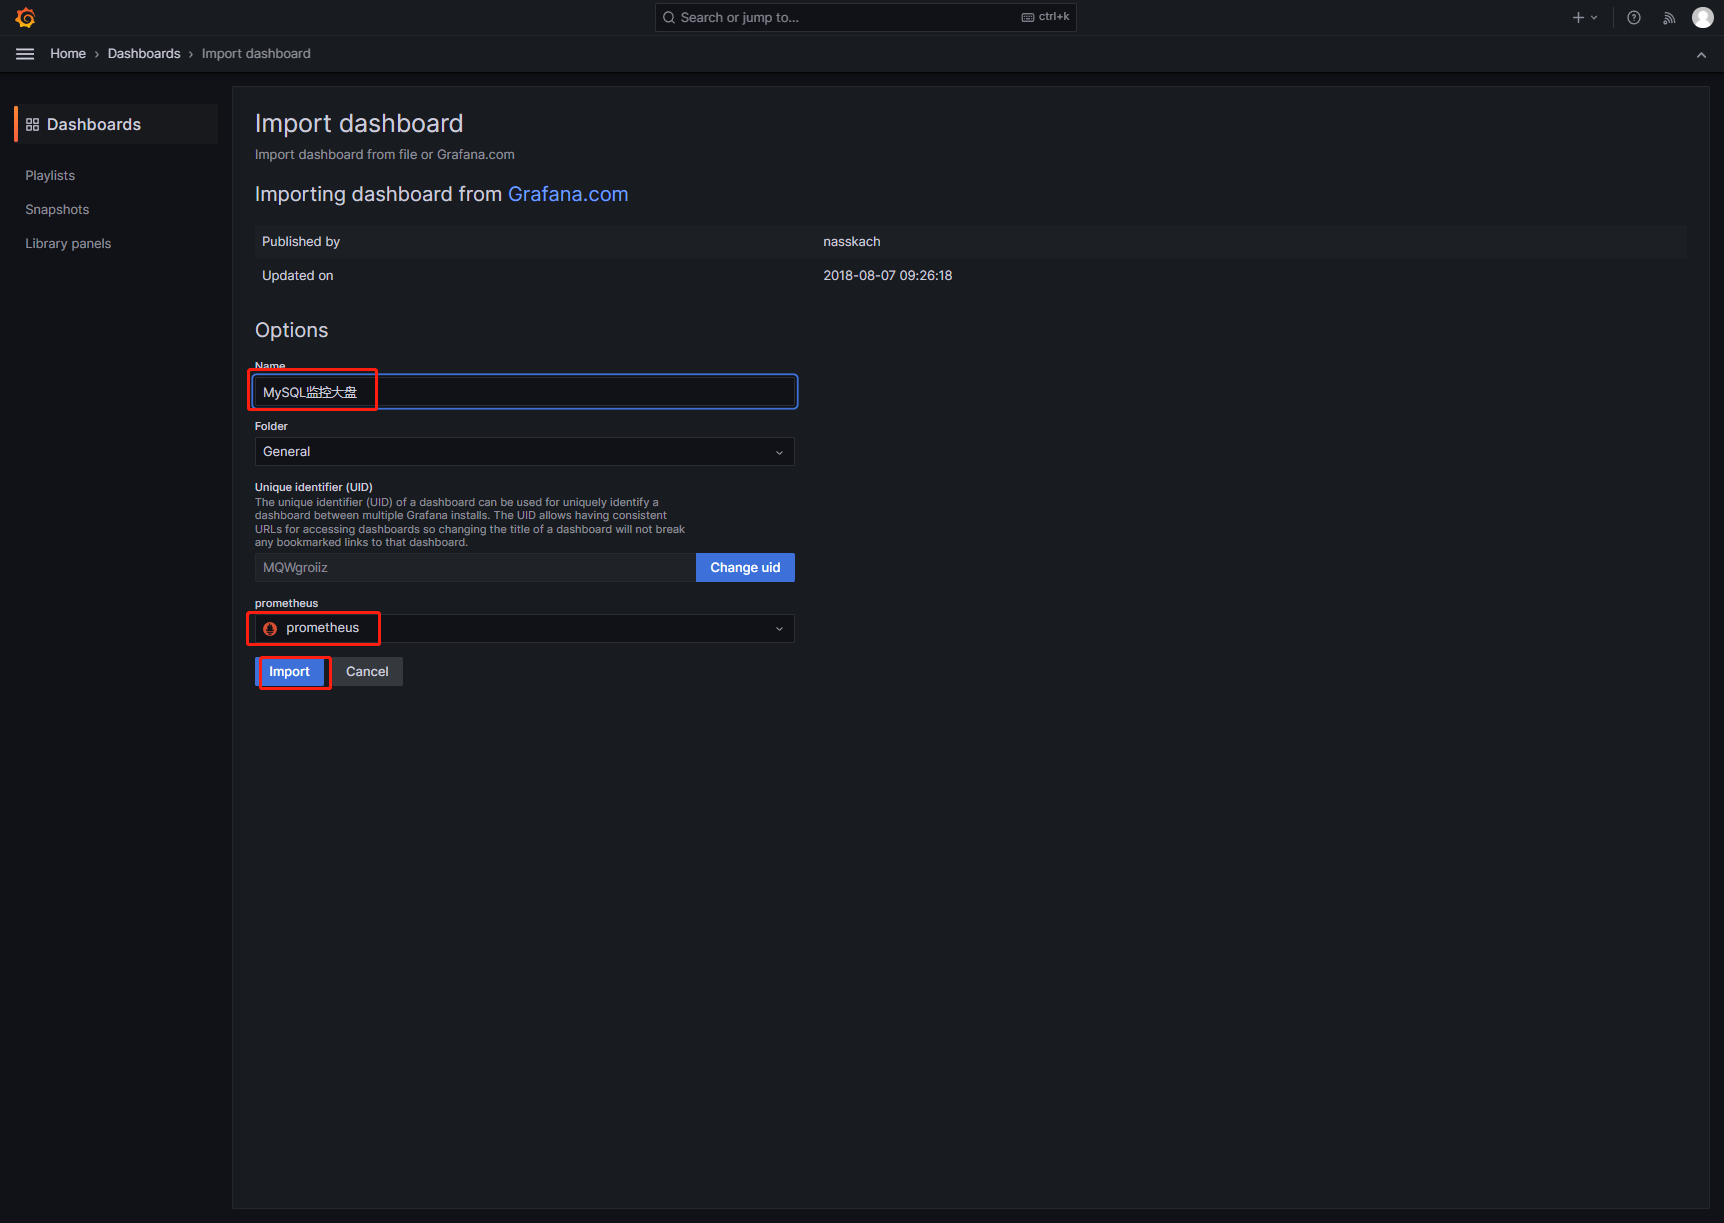Click the Cancel button
The height and width of the screenshot is (1223, 1724).
pos(367,672)
